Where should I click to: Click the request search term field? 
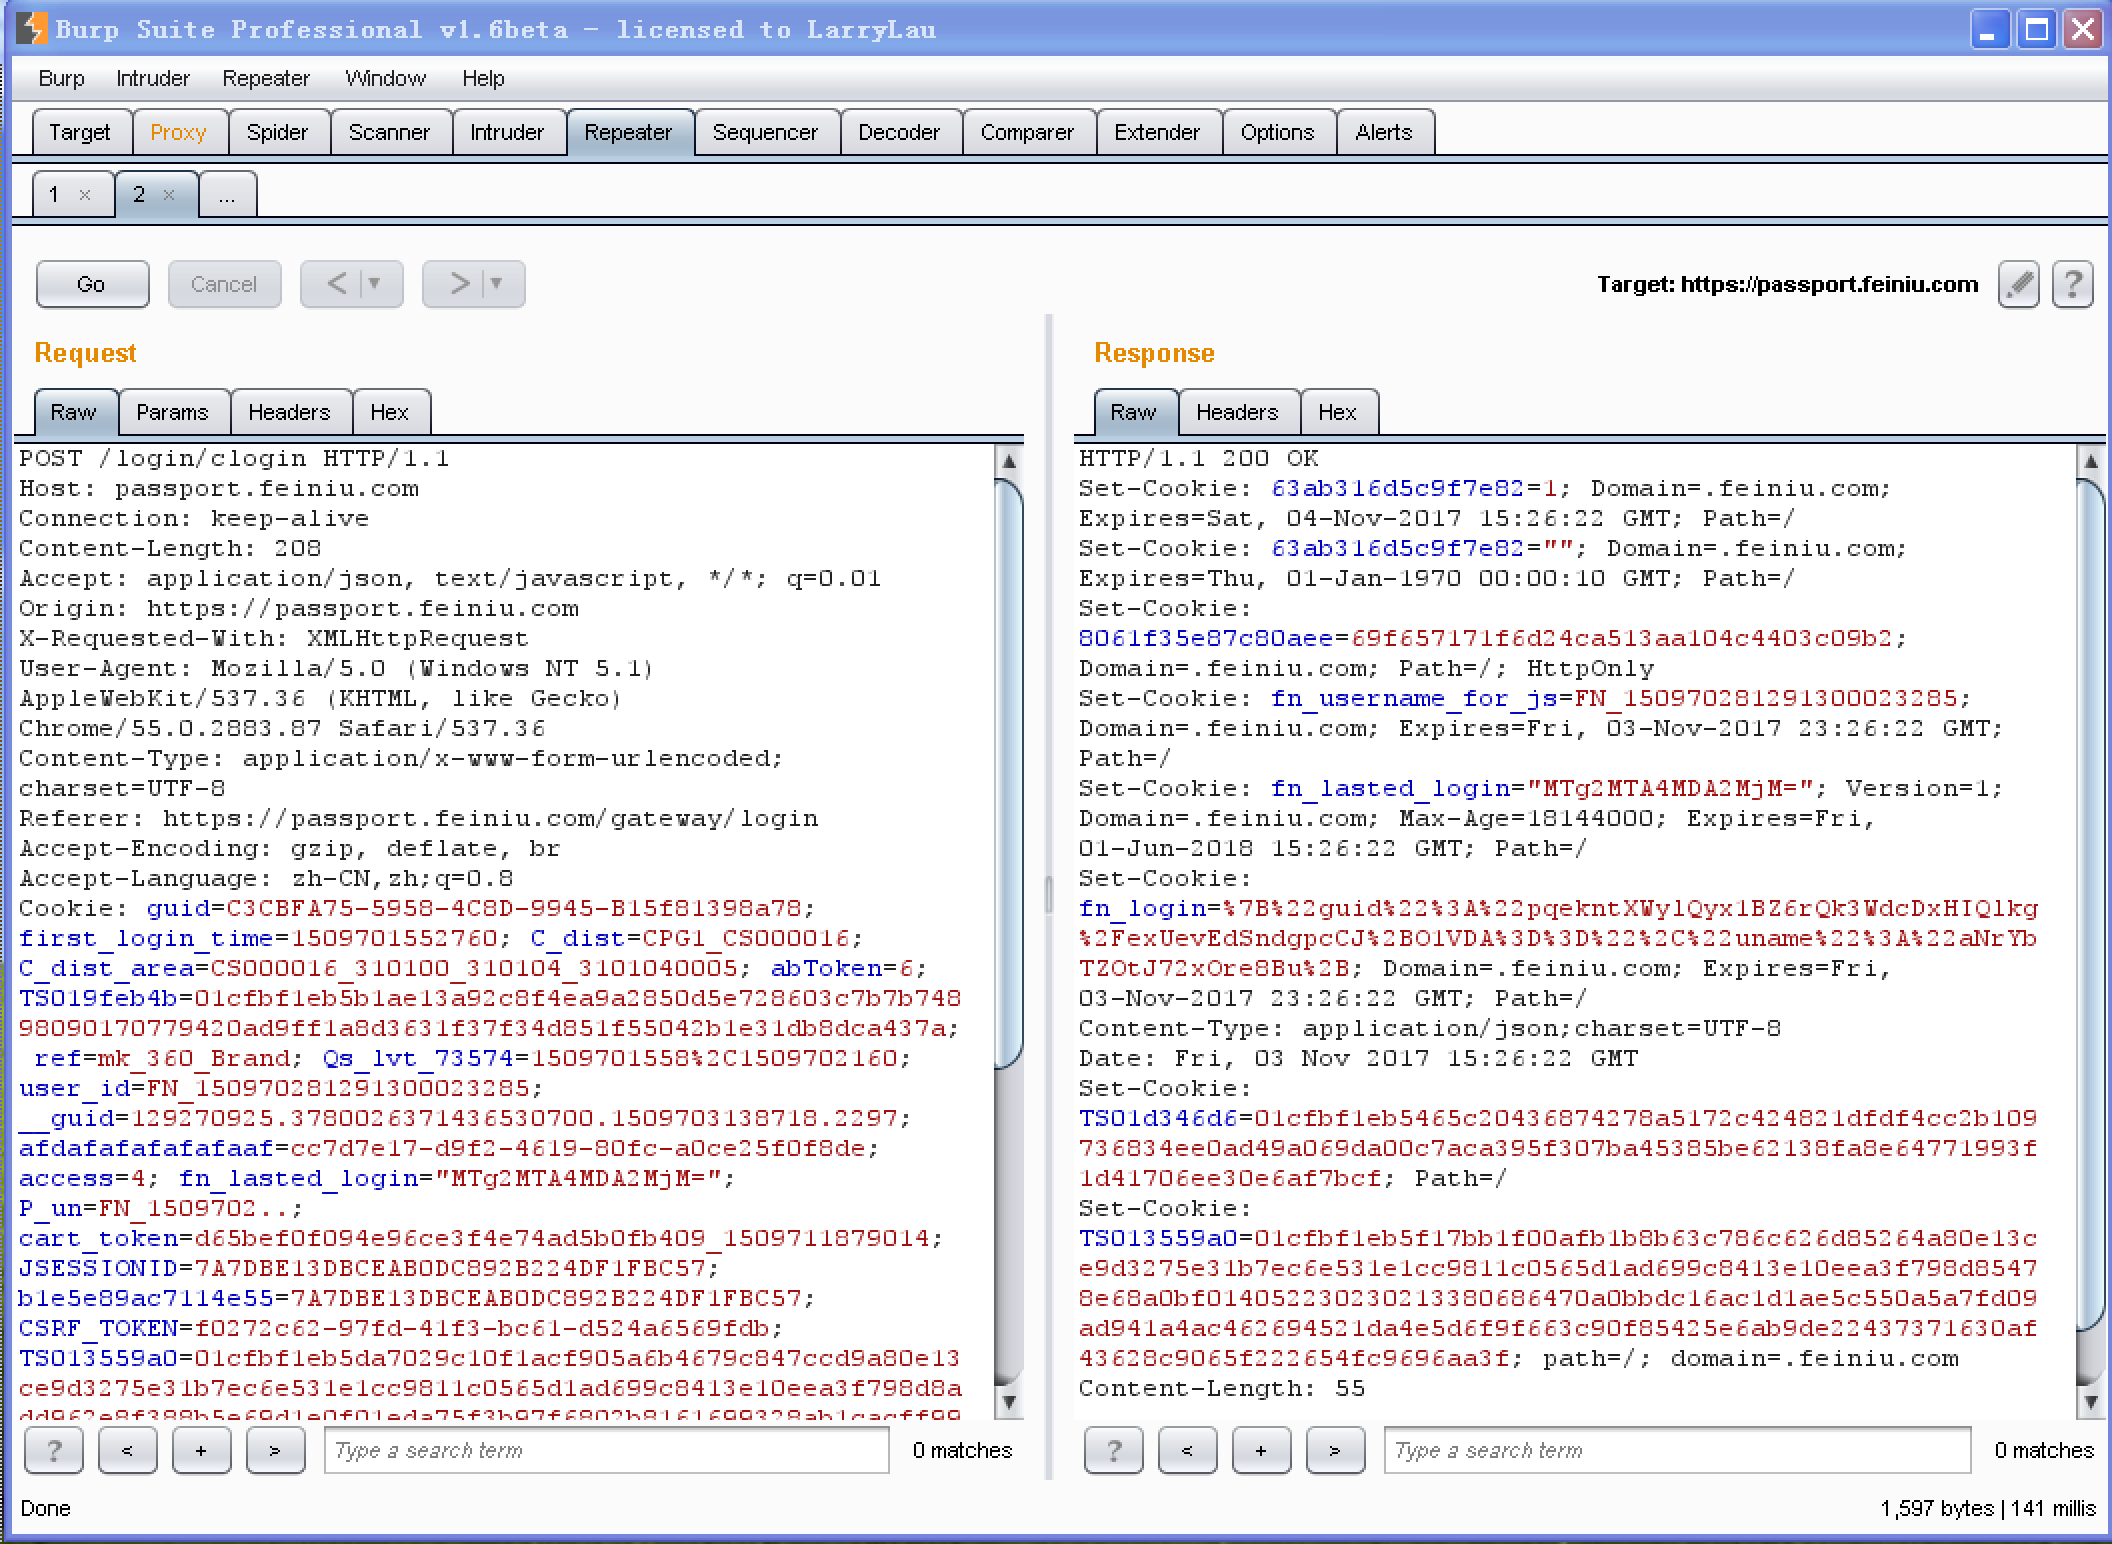(x=606, y=1450)
